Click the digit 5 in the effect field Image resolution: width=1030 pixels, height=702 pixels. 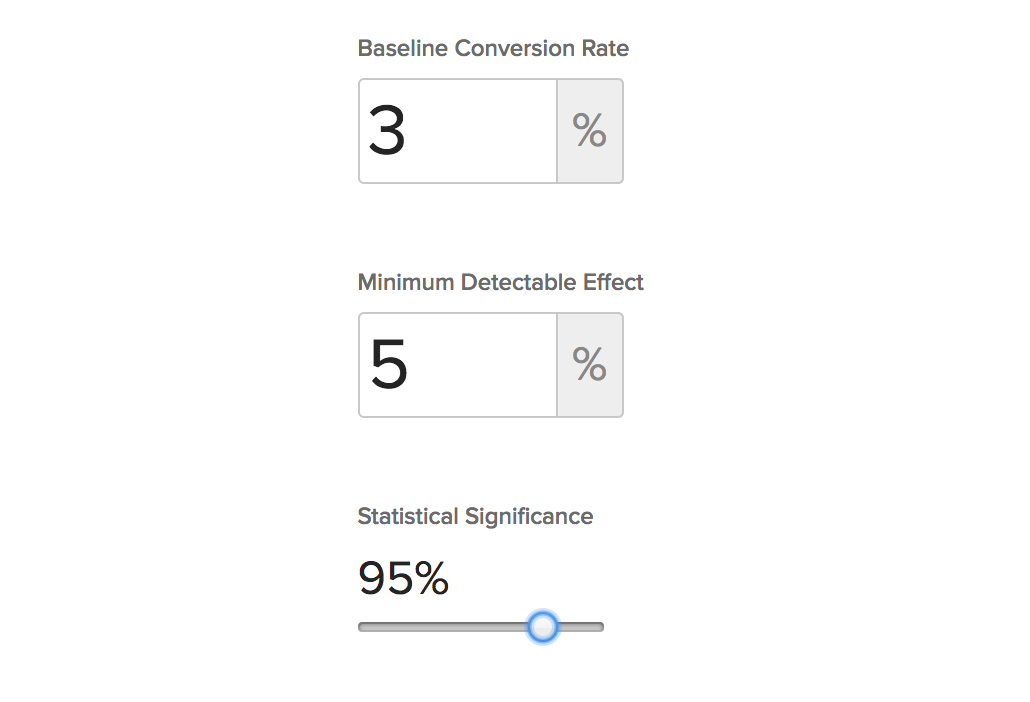[x=388, y=365]
